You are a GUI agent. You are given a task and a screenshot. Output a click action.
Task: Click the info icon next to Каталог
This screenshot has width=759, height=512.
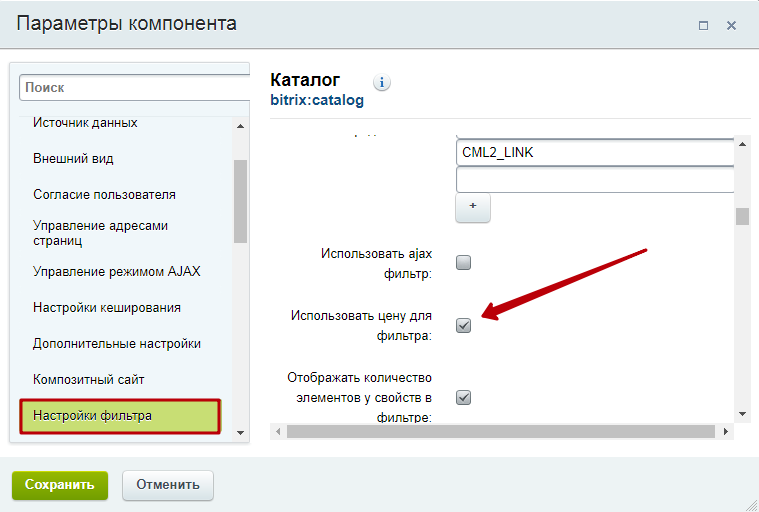[x=381, y=83]
